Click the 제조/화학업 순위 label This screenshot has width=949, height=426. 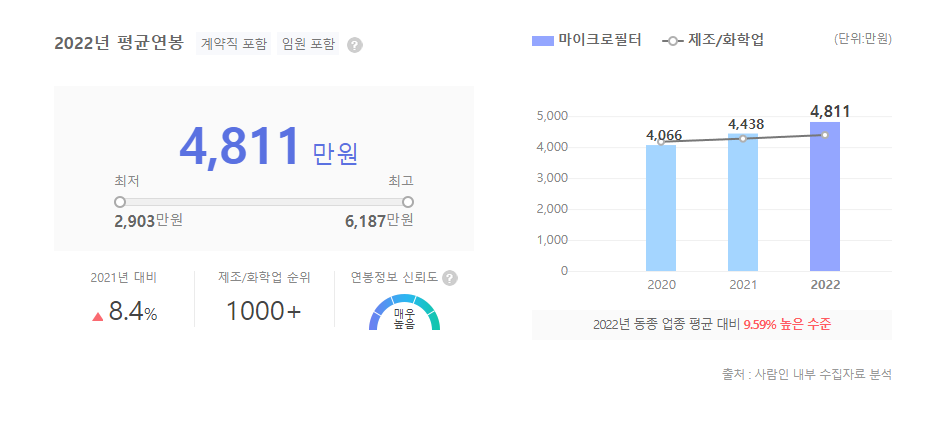[x=264, y=278]
